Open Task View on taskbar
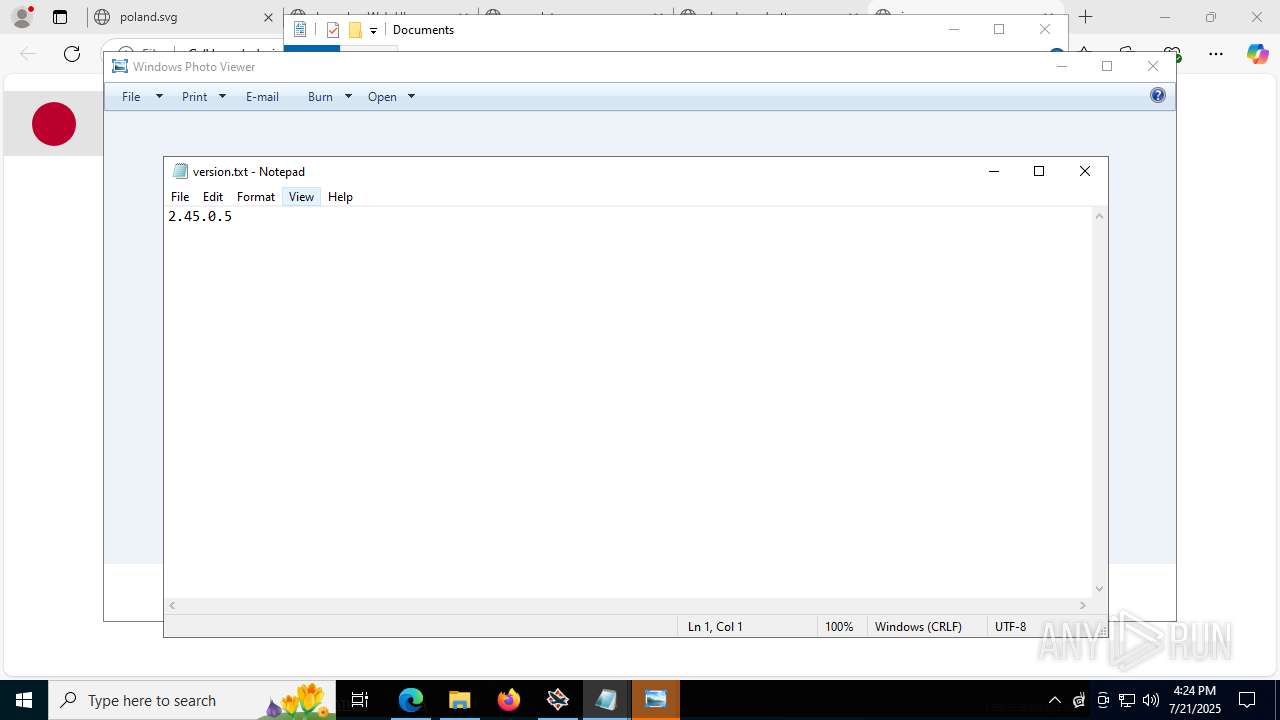The width and height of the screenshot is (1280, 720). (360, 700)
